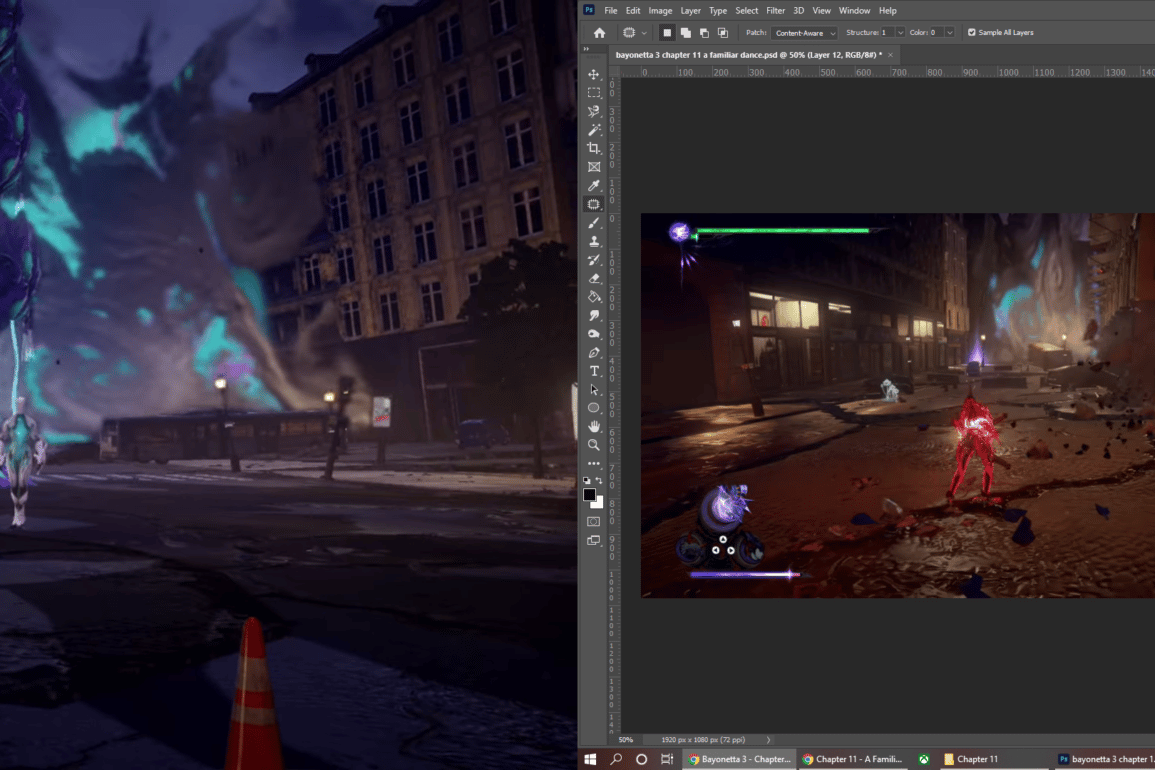
Task: Open the Filter menu
Action: tap(775, 10)
